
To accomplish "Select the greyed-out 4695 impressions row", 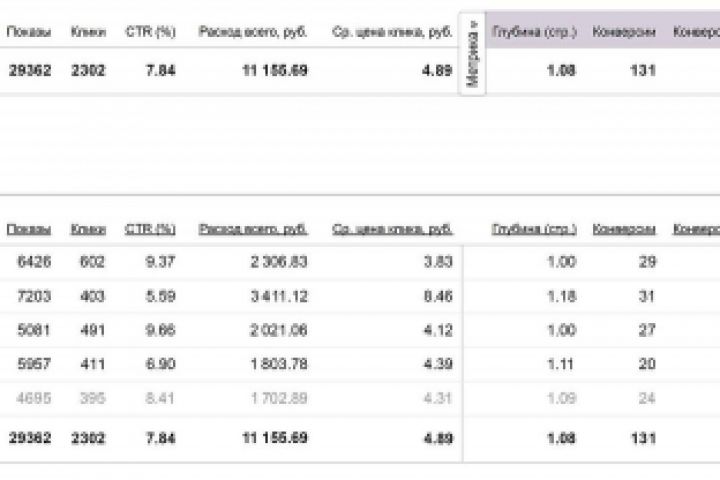I will pos(33,396).
